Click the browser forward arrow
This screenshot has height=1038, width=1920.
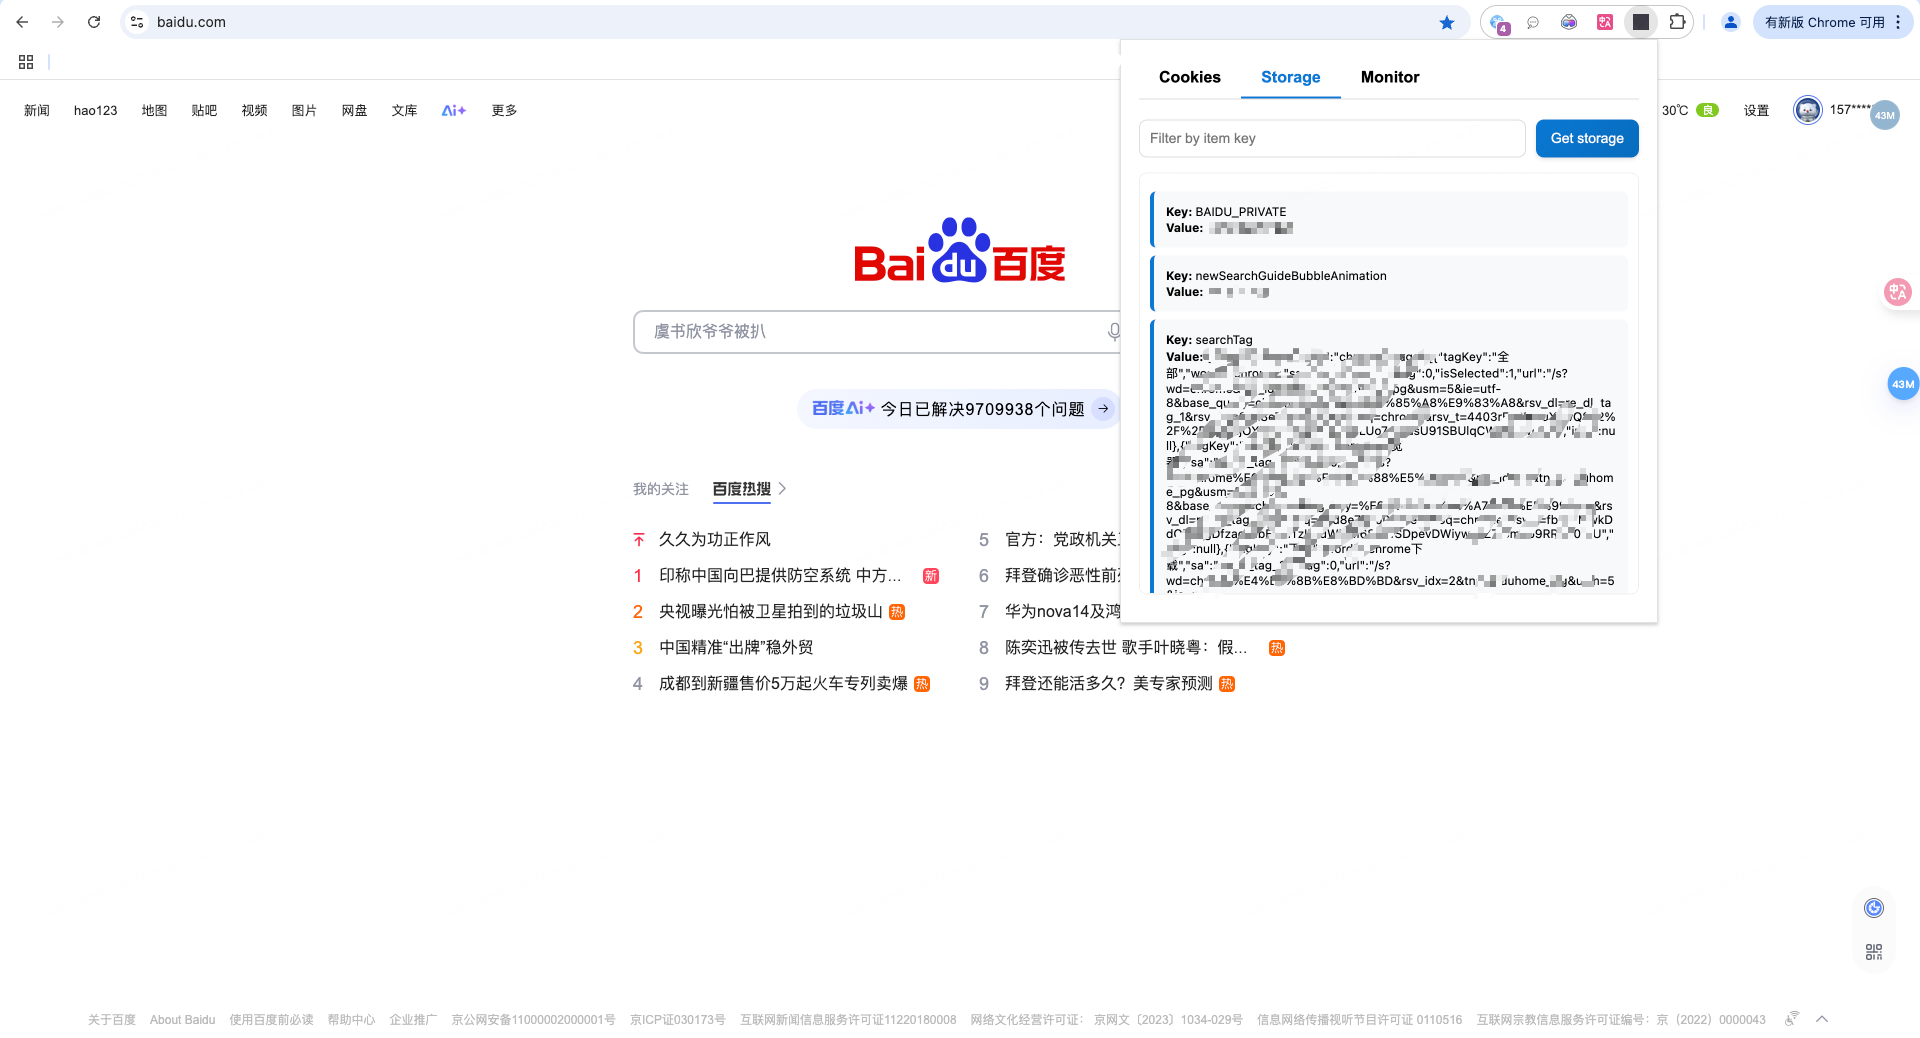click(58, 22)
